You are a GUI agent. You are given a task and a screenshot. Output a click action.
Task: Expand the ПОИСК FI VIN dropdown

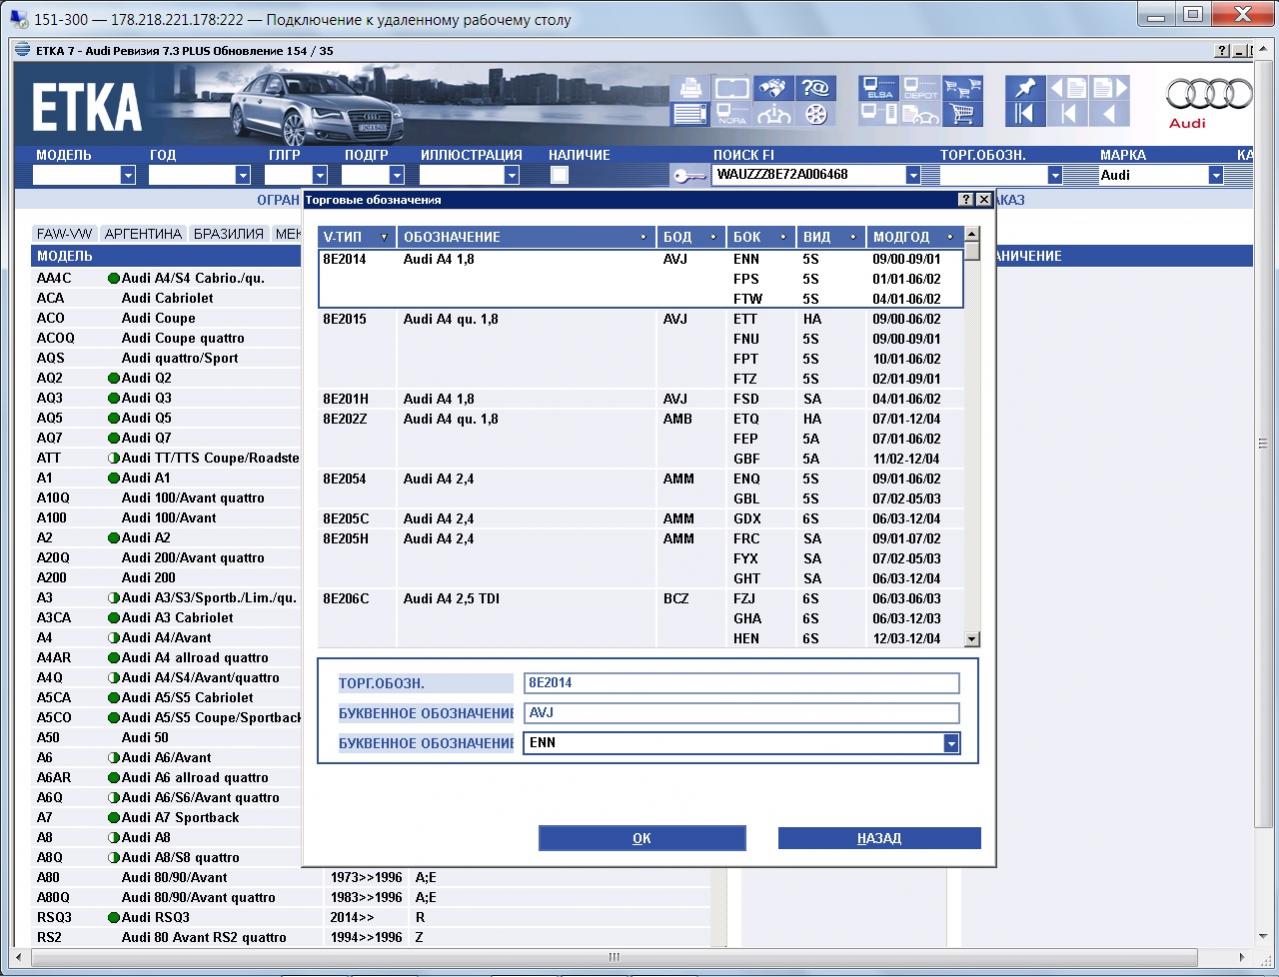pyautogui.click(x=912, y=175)
